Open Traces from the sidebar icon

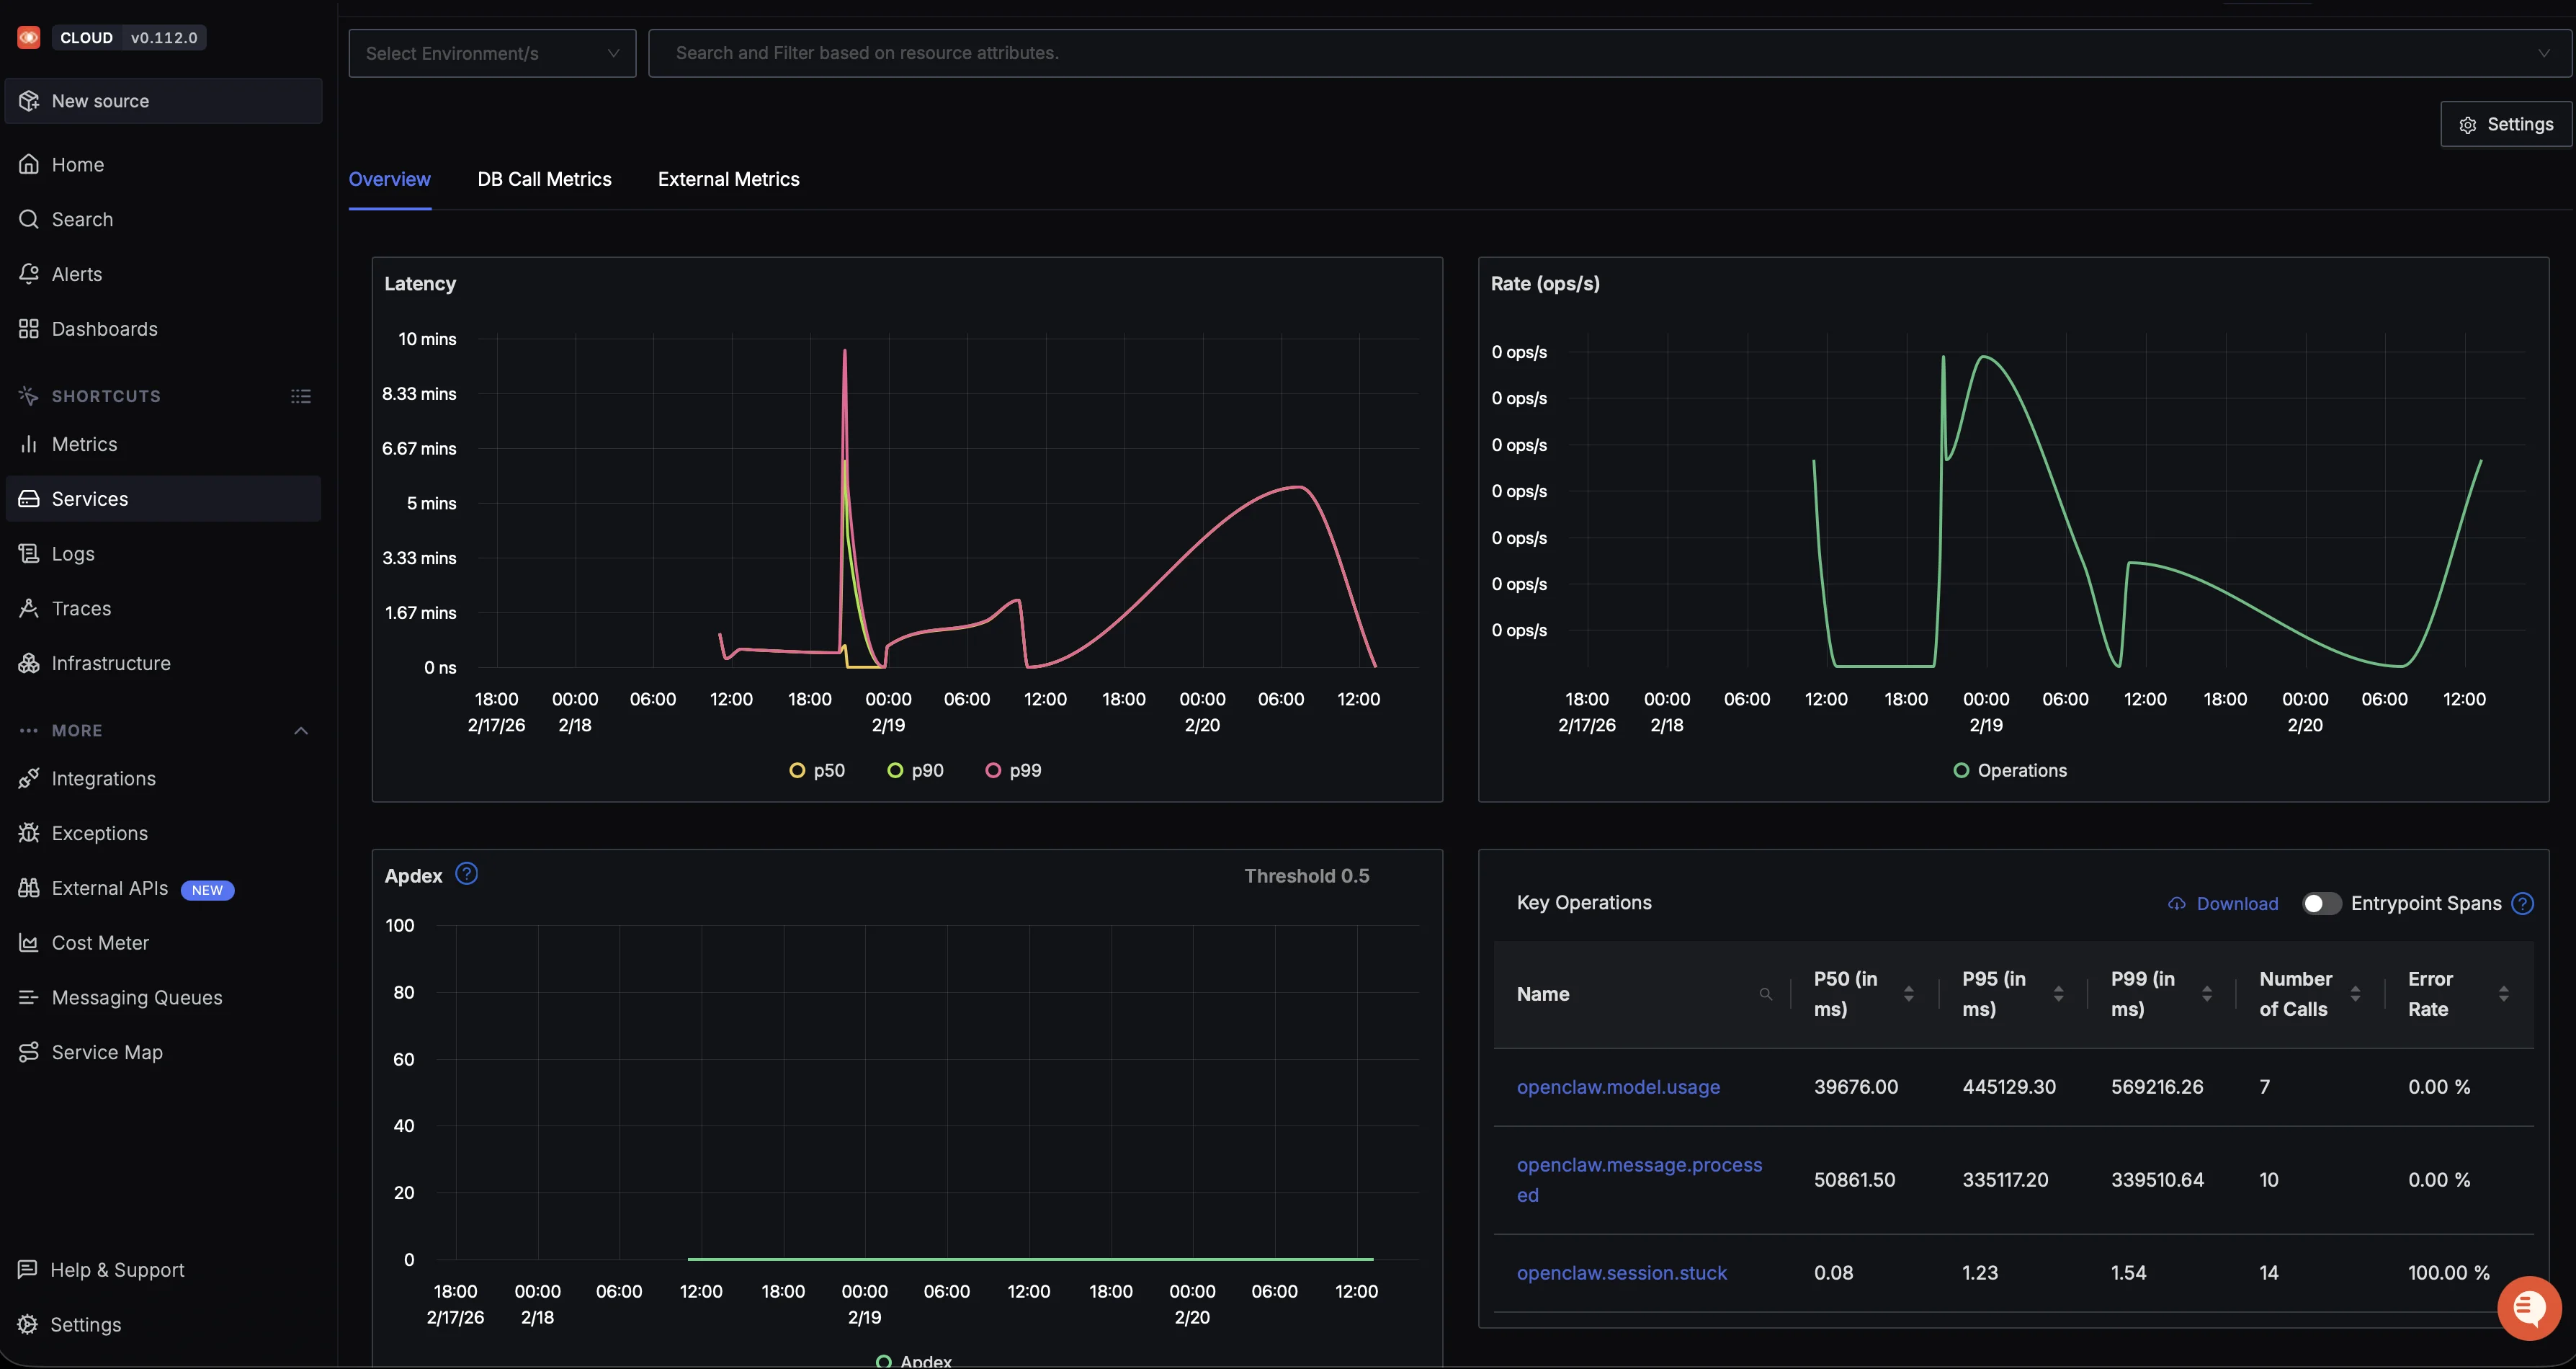29,607
